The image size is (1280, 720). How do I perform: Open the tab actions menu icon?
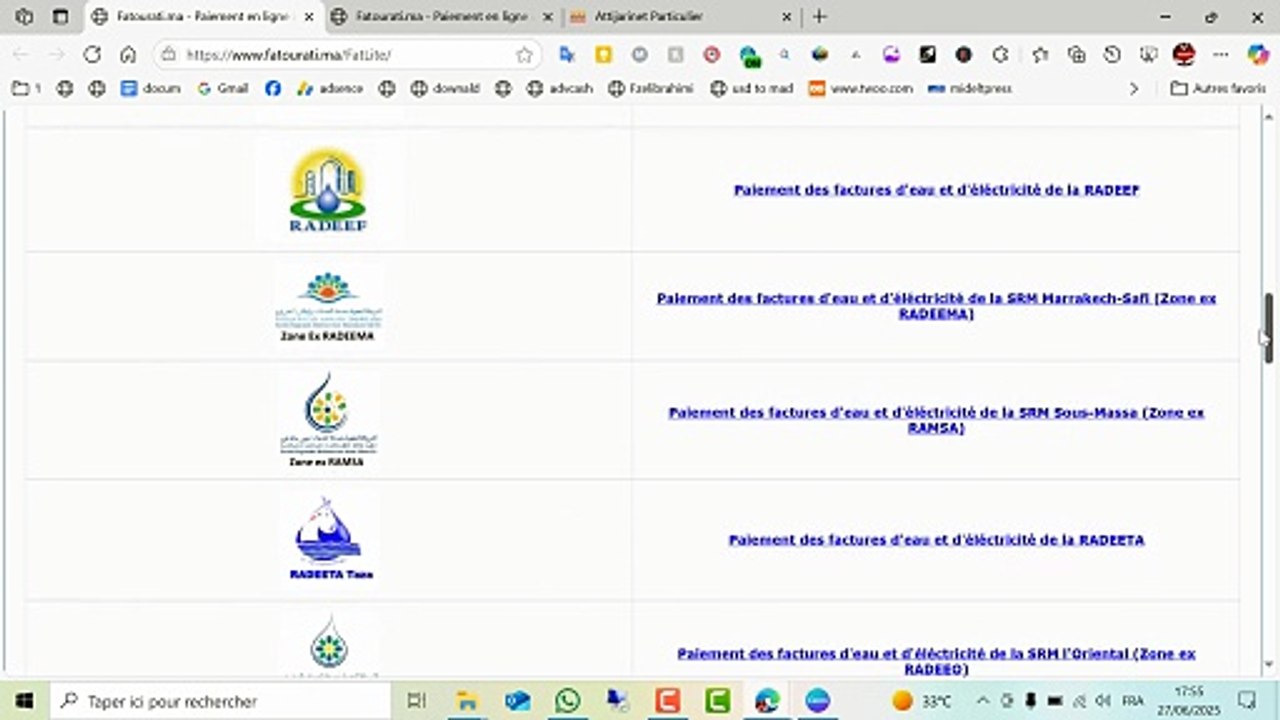click(x=60, y=17)
